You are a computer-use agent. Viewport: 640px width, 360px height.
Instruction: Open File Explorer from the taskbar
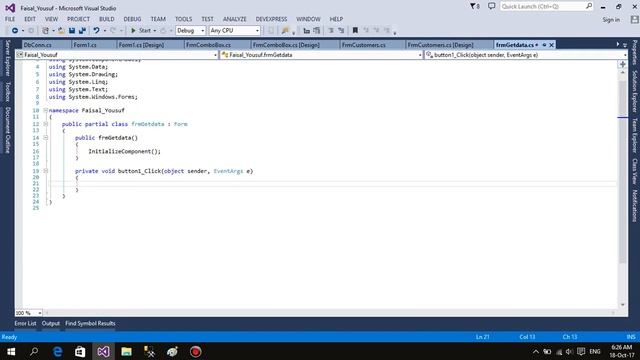coord(127,351)
